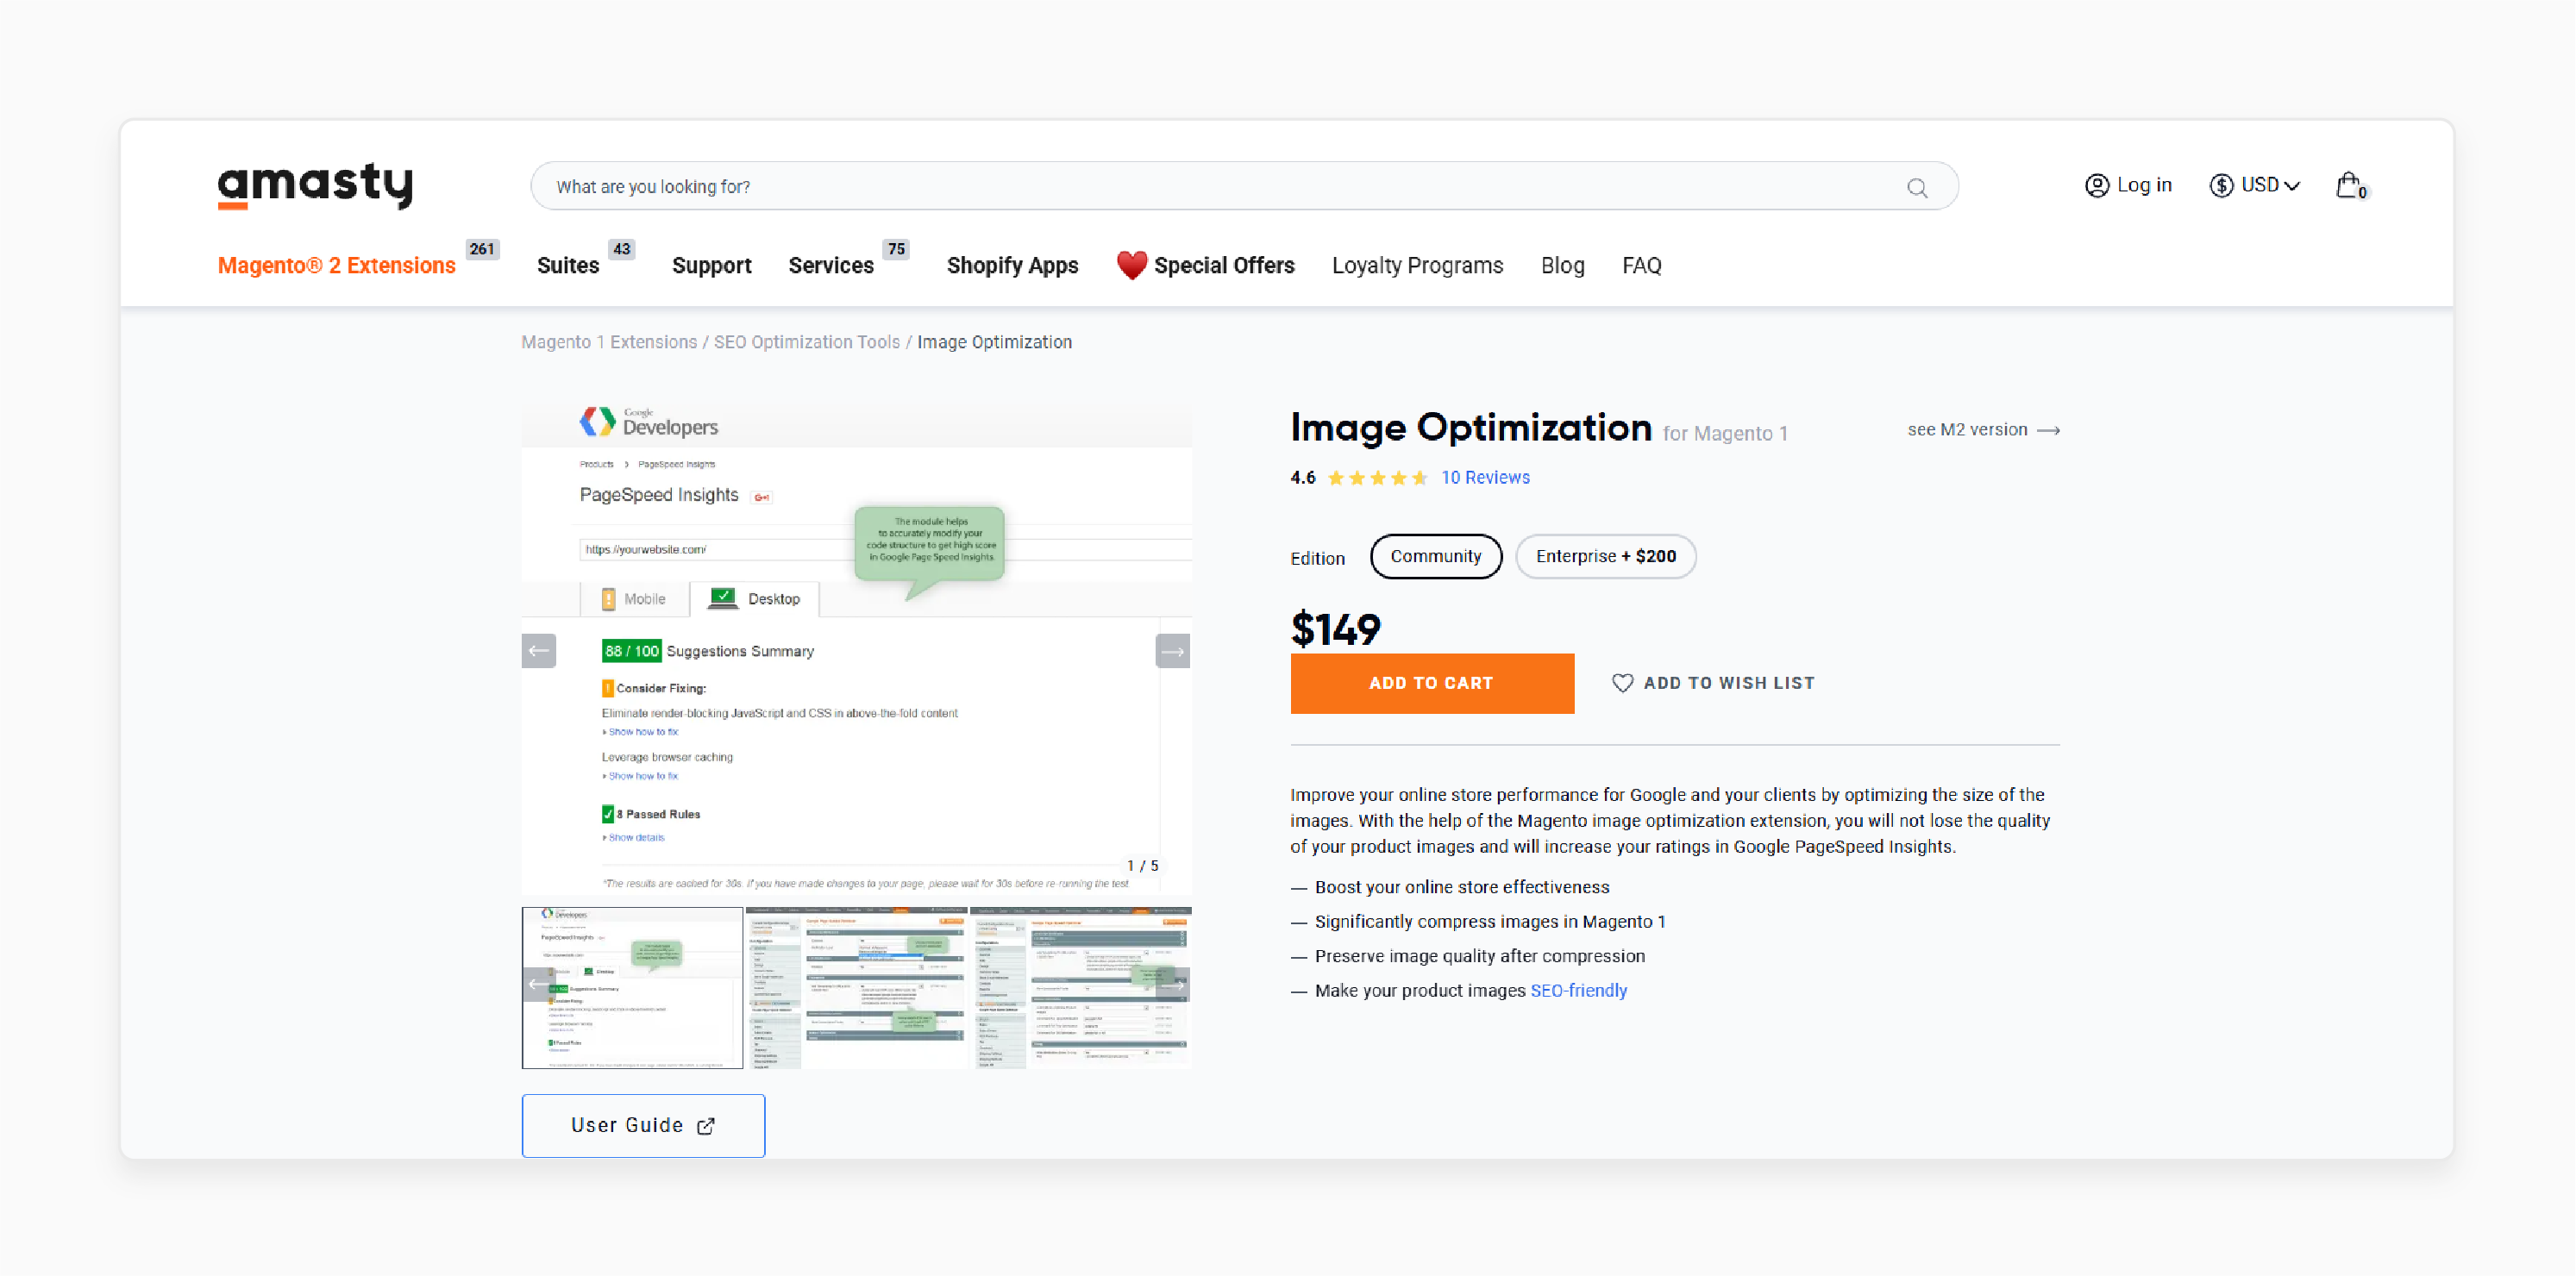Screen dimensions: 2576x1276
Task: Open Loyalty Programs page
Action: (x=1417, y=266)
